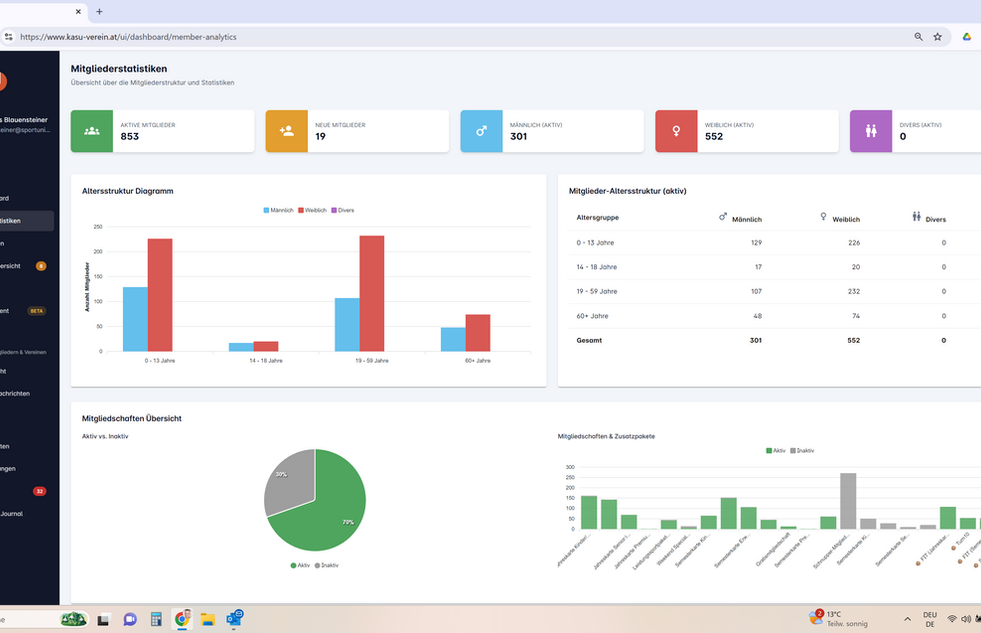The image size is (981, 633).
Task: Toggle the Weiblich series in the age chart legend
Action: pyautogui.click(x=312, y=210)
